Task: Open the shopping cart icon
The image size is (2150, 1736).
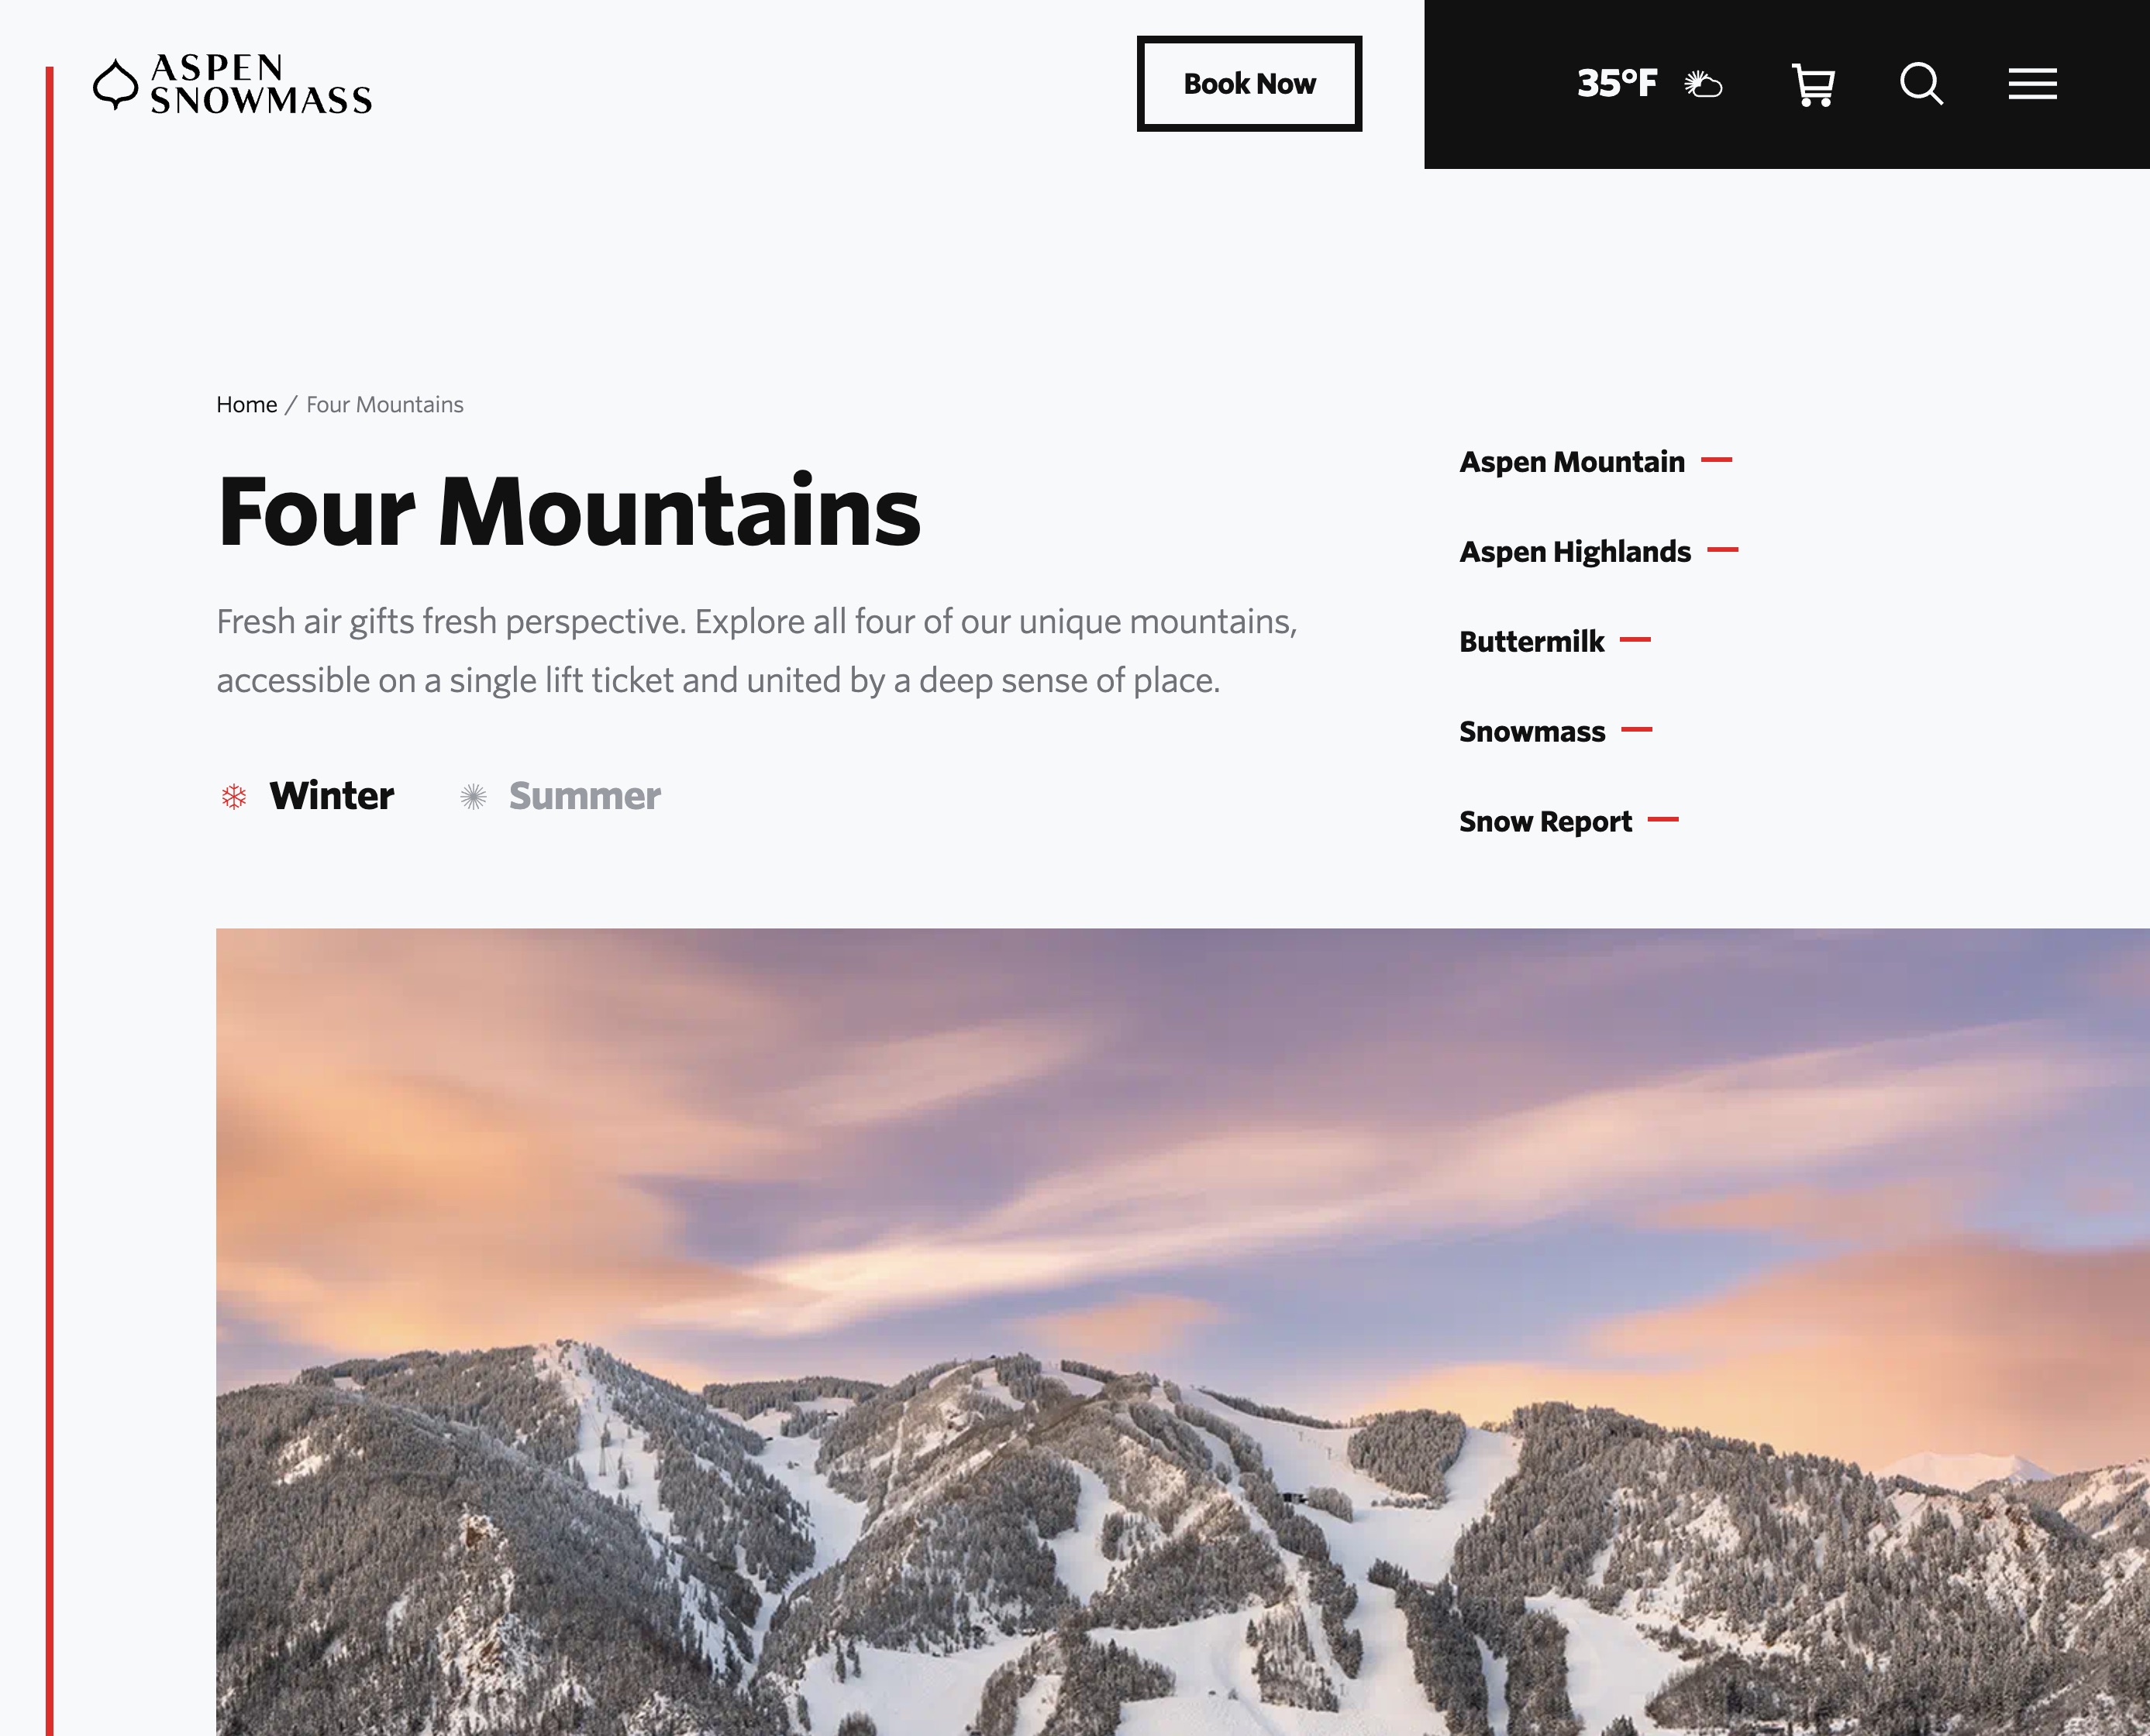Action: pos(1813,85)
